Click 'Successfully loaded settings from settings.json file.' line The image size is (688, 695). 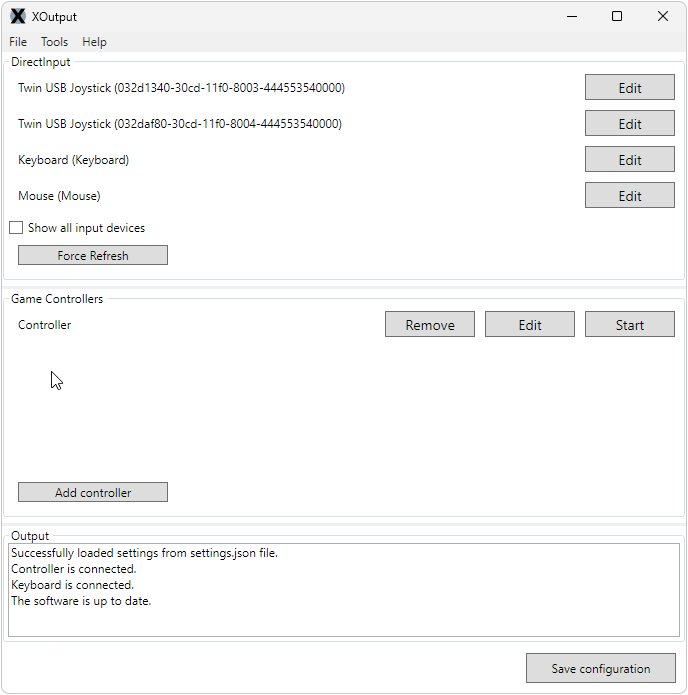[145, 553]
